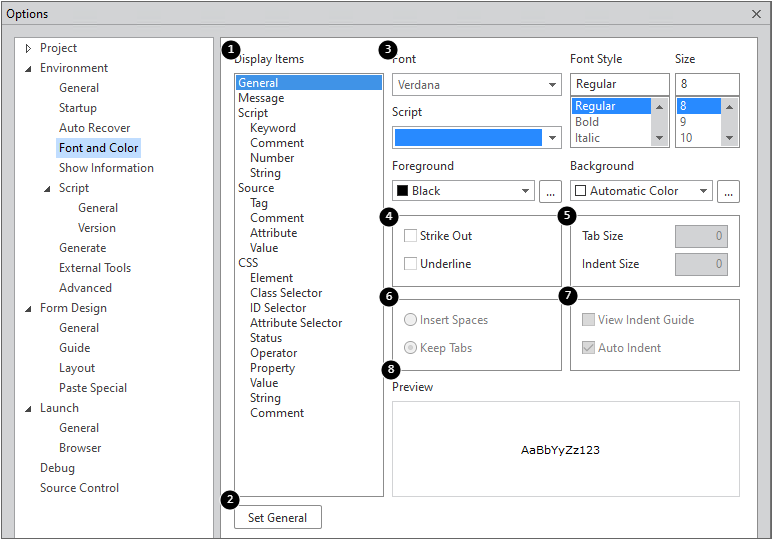772x539 pixels.
Task: Click the blue Script selection combo box
Action: 476,138
